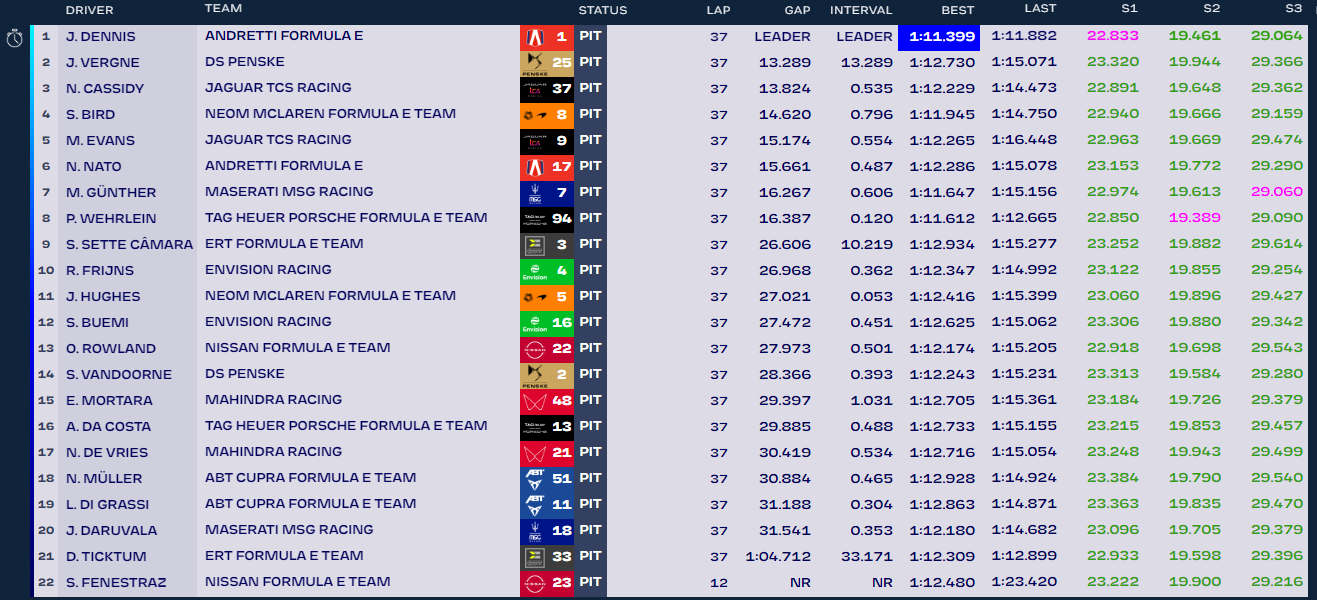Click Mahindra car 48 team badge
Screen dimensions: 1317x600
(546, 401)
